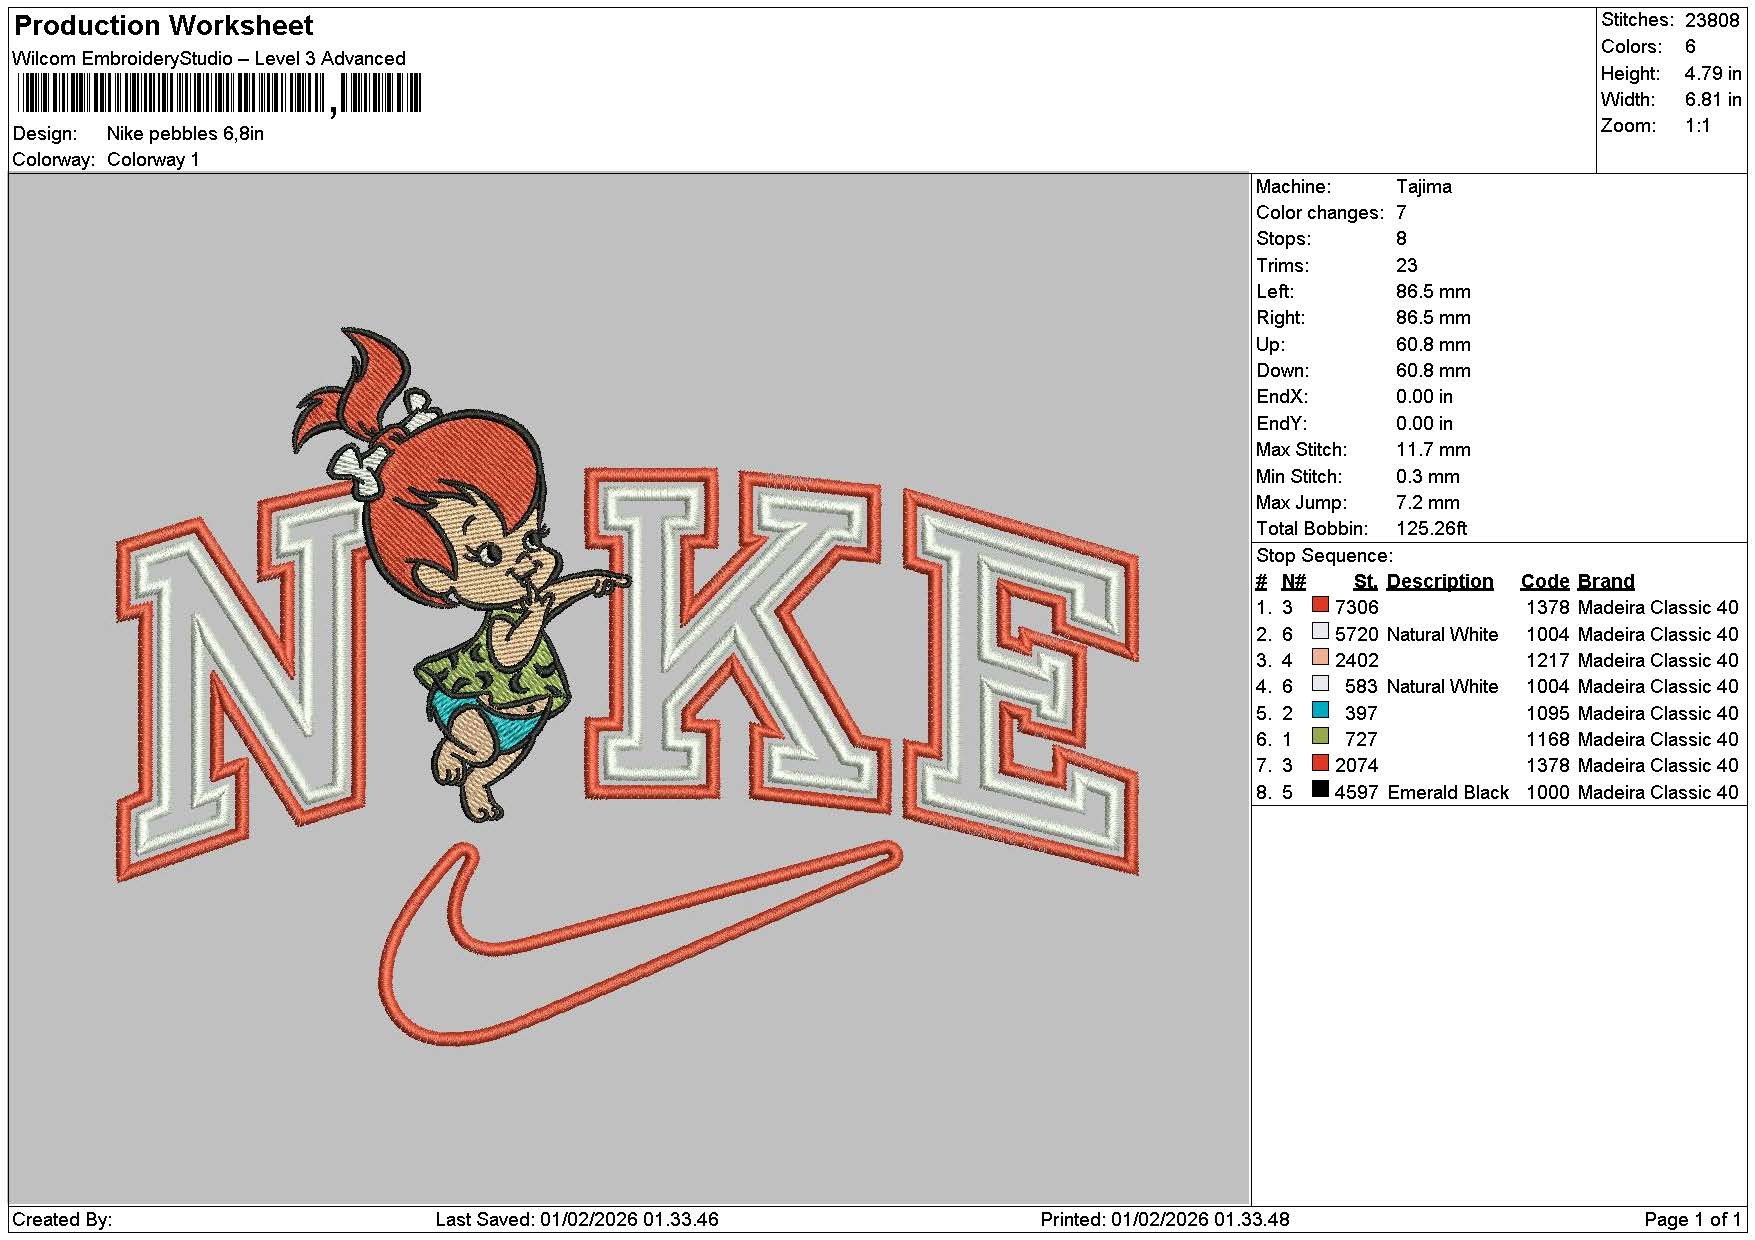Click the Min Stitch value 0.3 mm

click(1428, 477)
